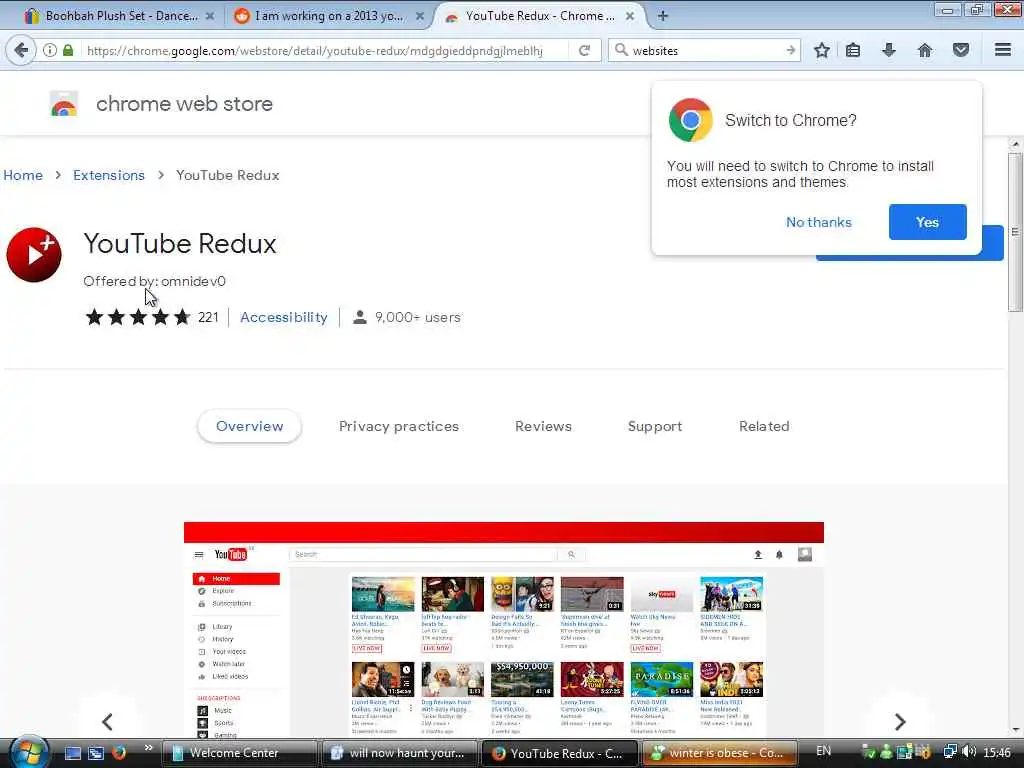Click the users person icon
1024x768 pixels.
coord(359,317)
